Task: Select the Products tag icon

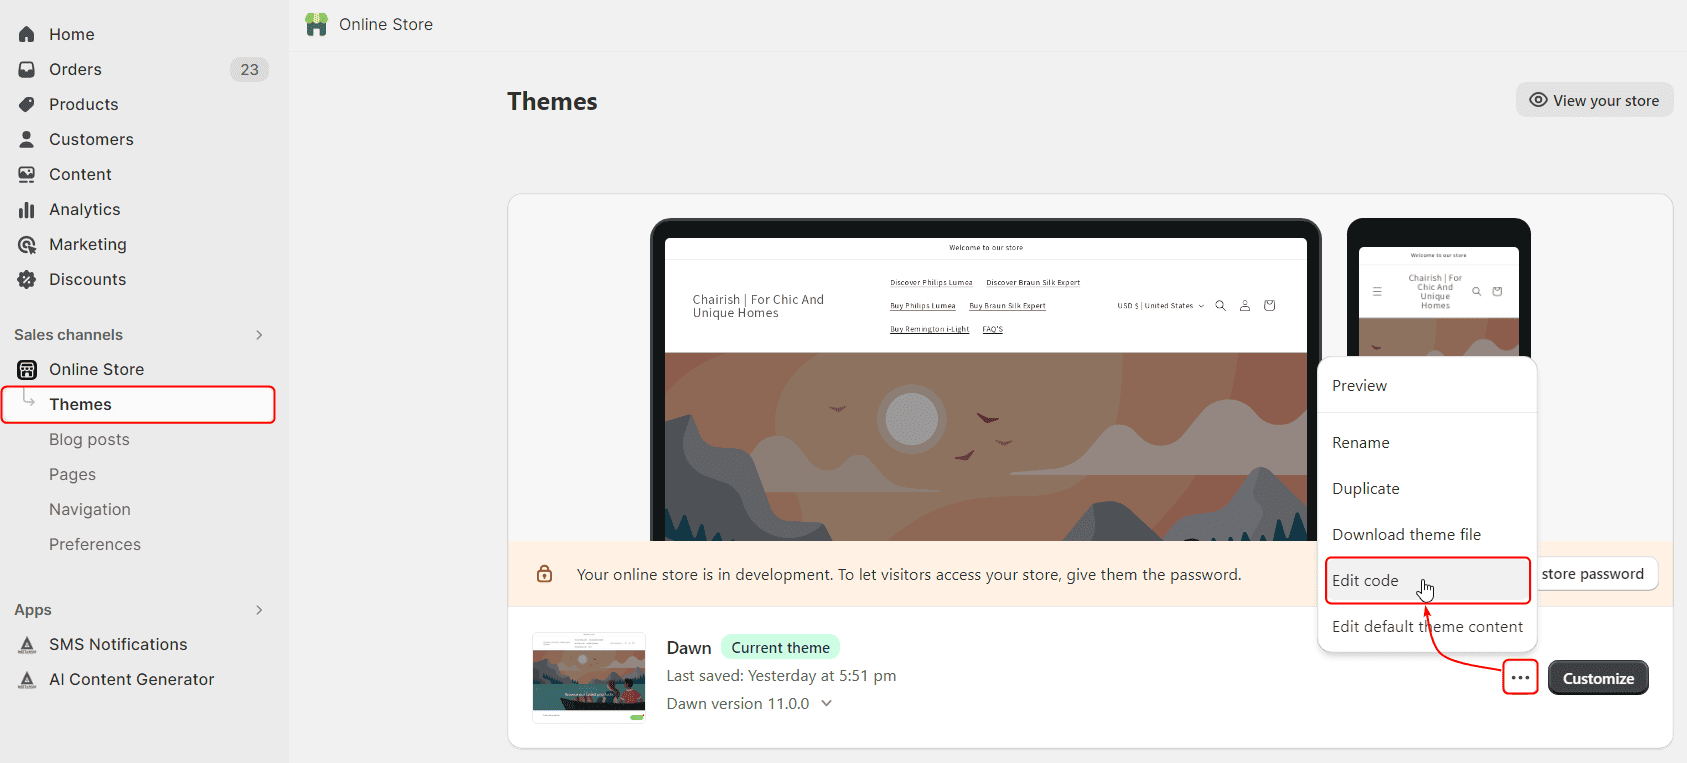Action: tap(27, 104)
